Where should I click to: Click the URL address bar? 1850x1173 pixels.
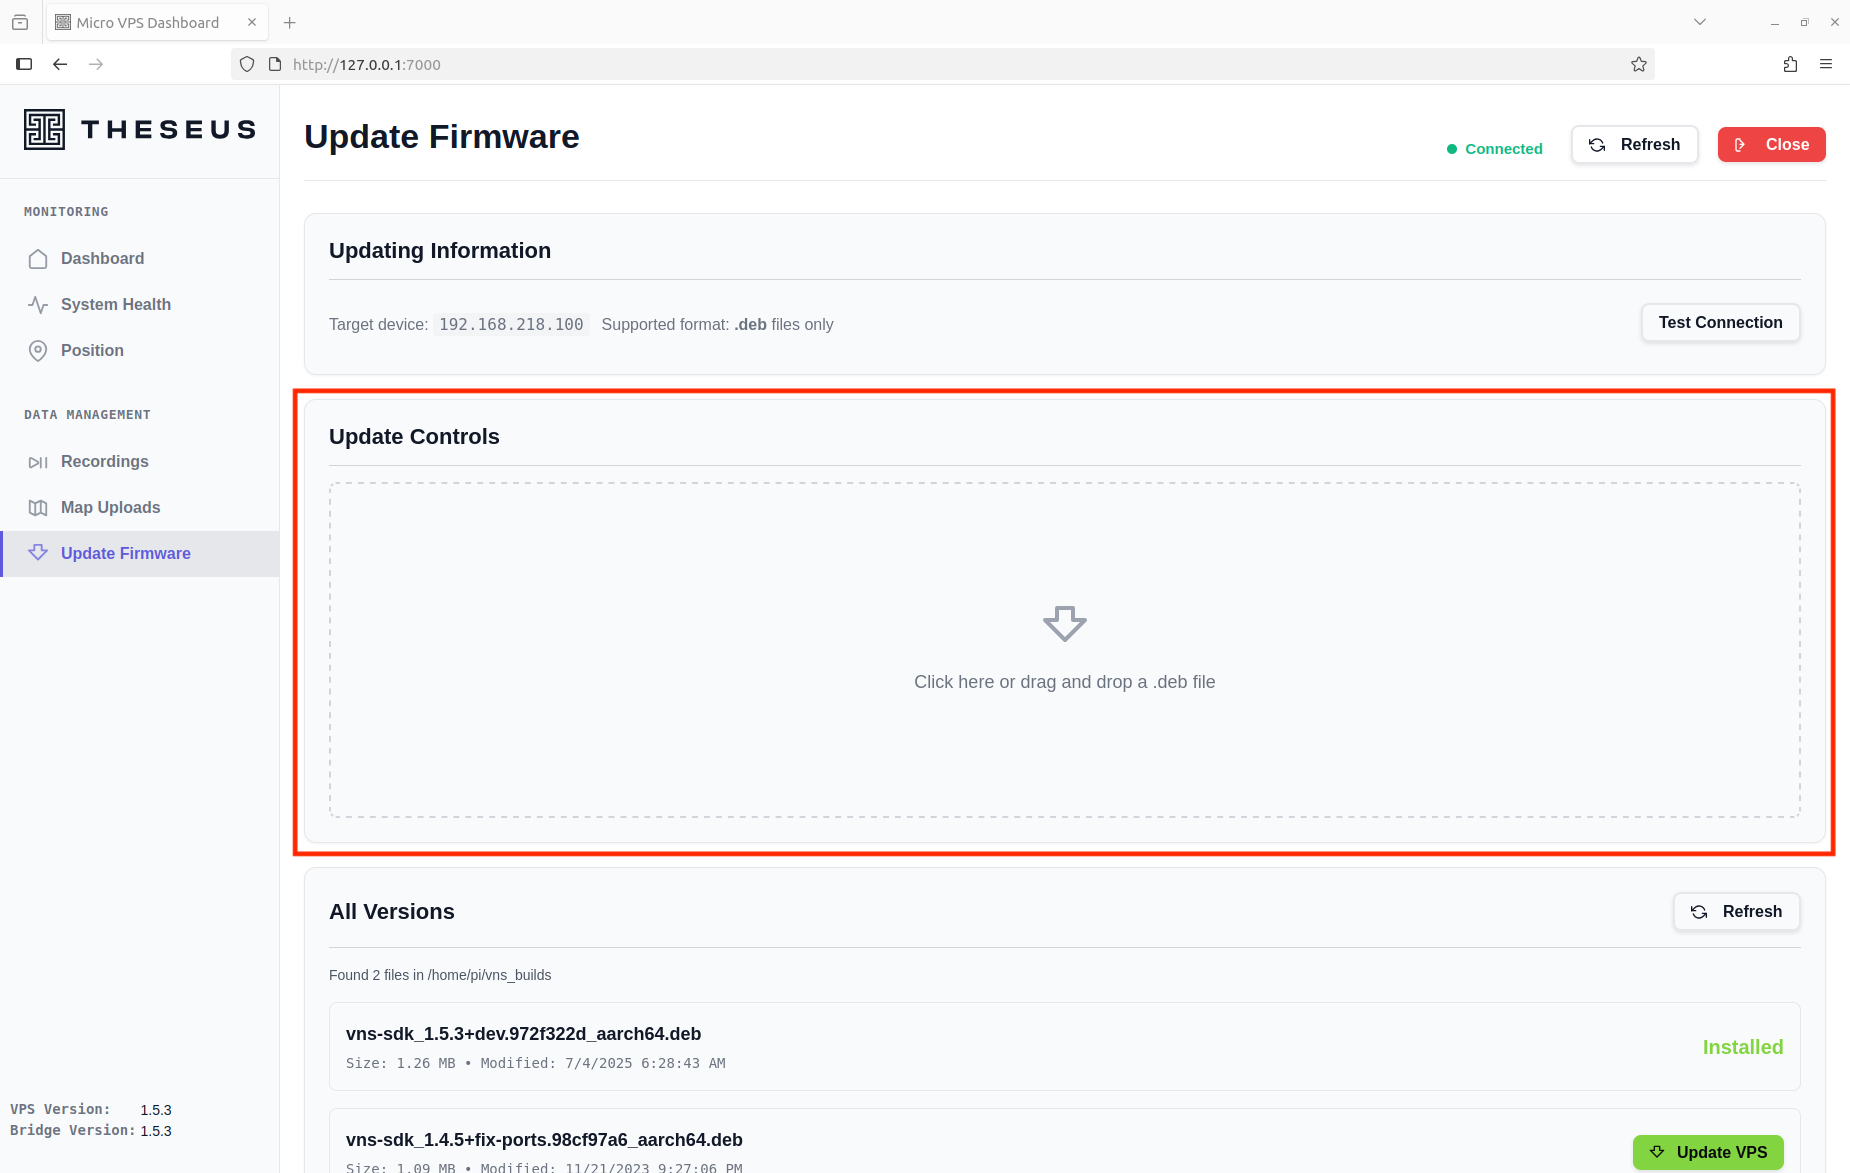[900, 65]
